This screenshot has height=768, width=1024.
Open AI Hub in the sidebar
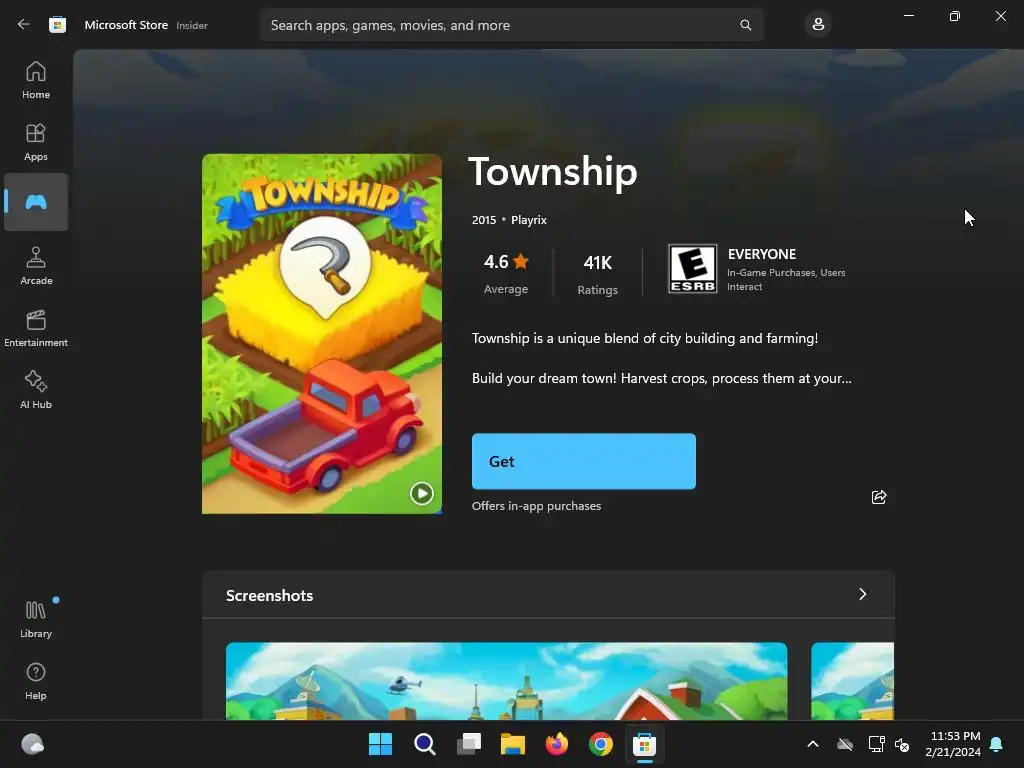tap(36, 390)
